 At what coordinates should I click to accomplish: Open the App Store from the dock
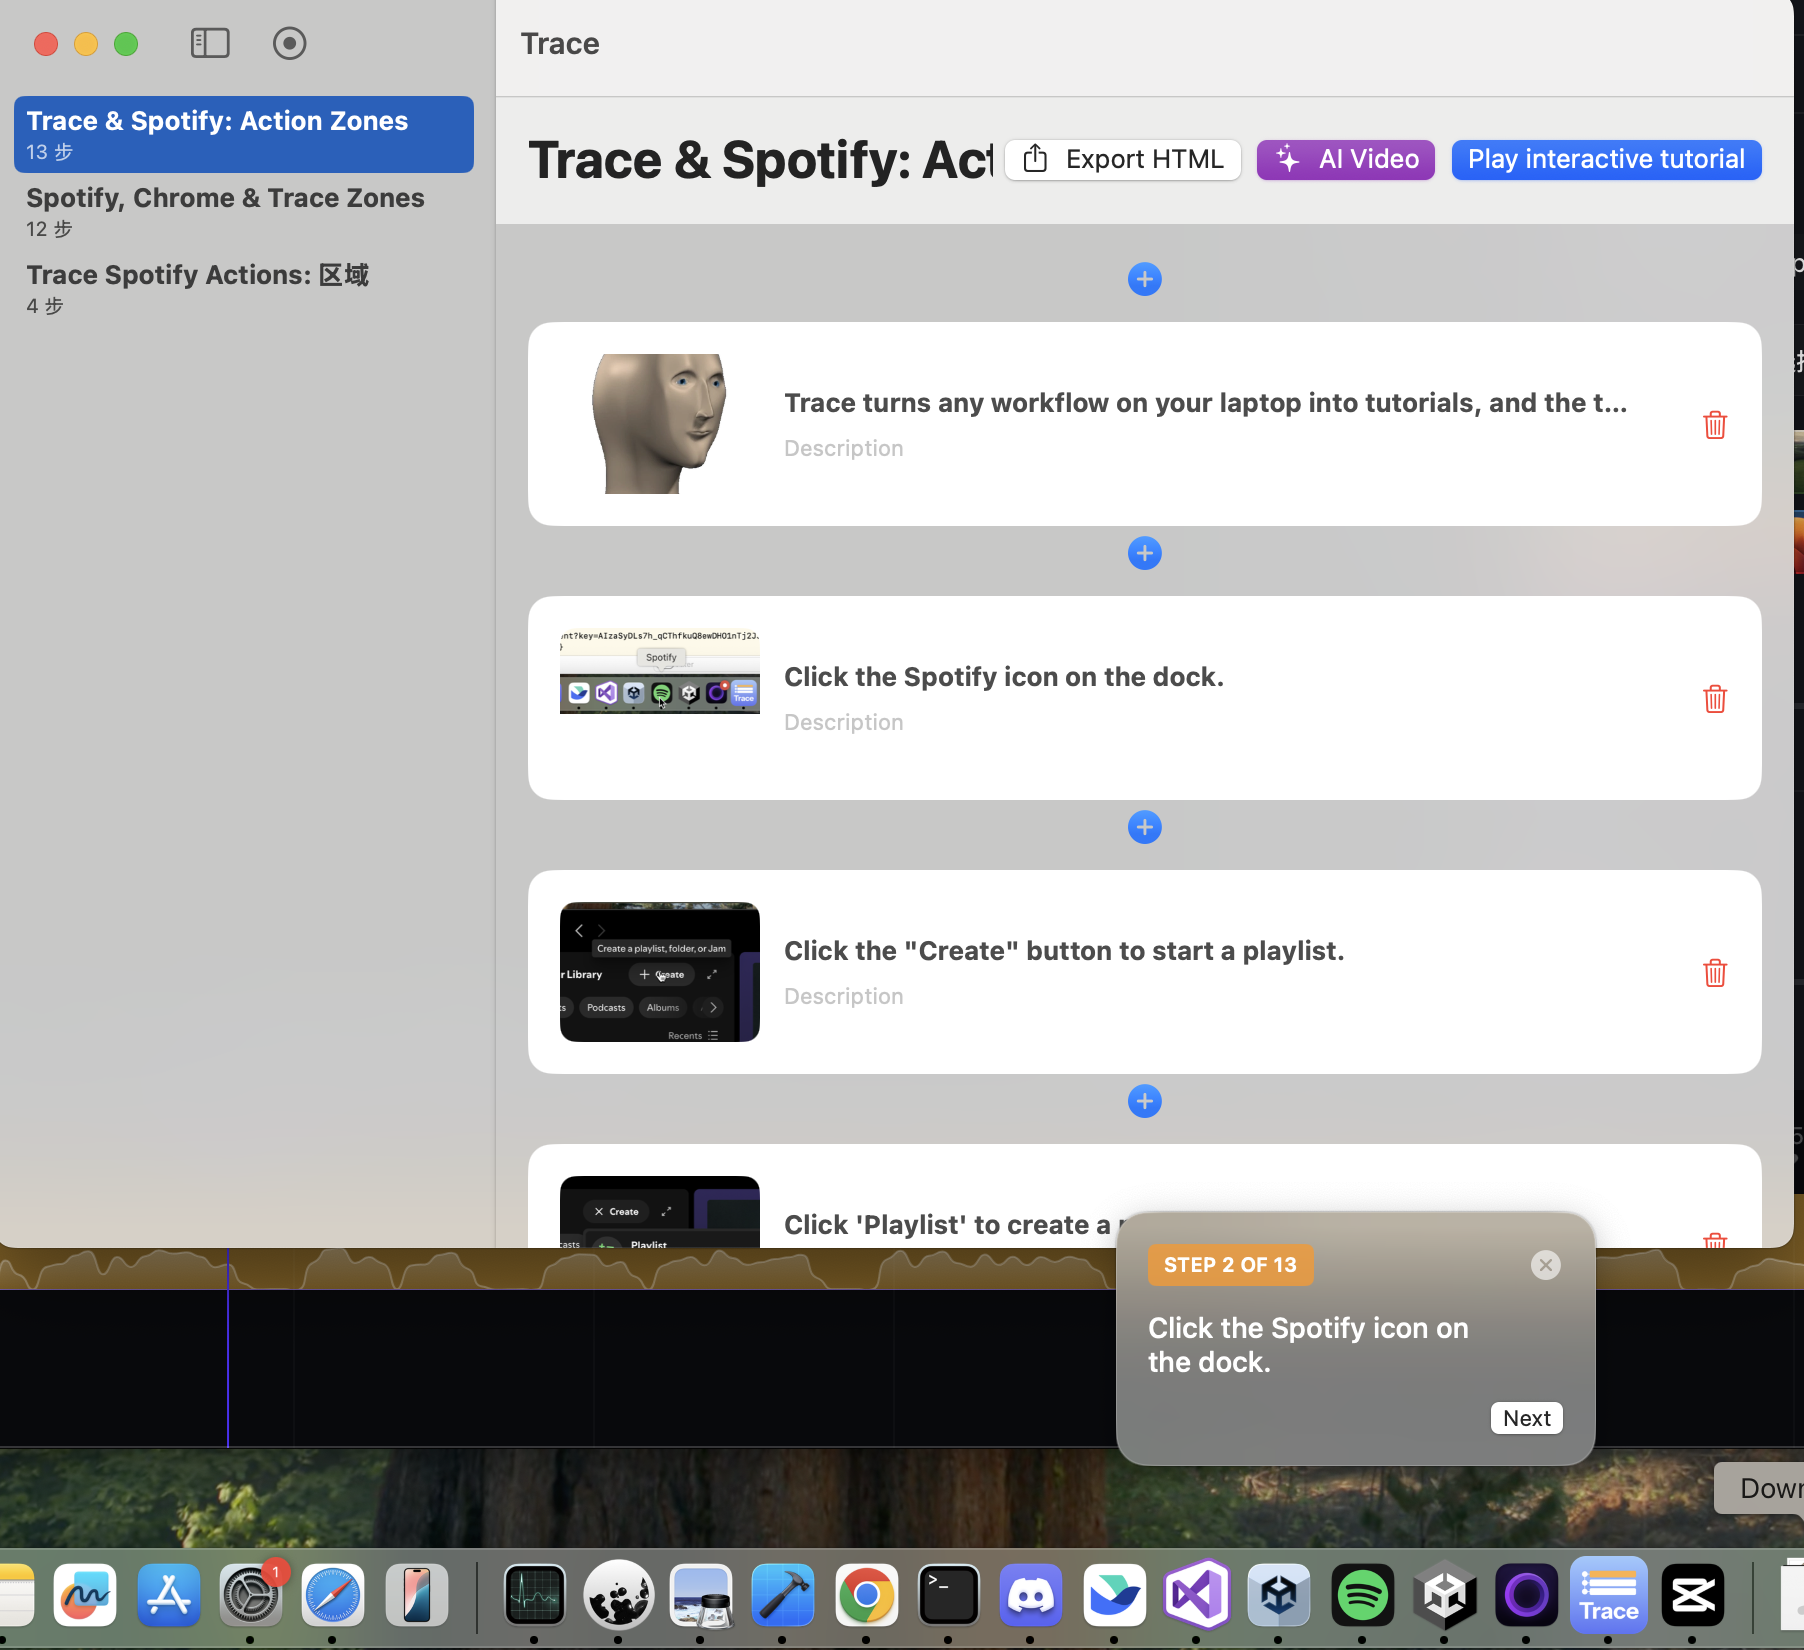tap(169, 1595)
